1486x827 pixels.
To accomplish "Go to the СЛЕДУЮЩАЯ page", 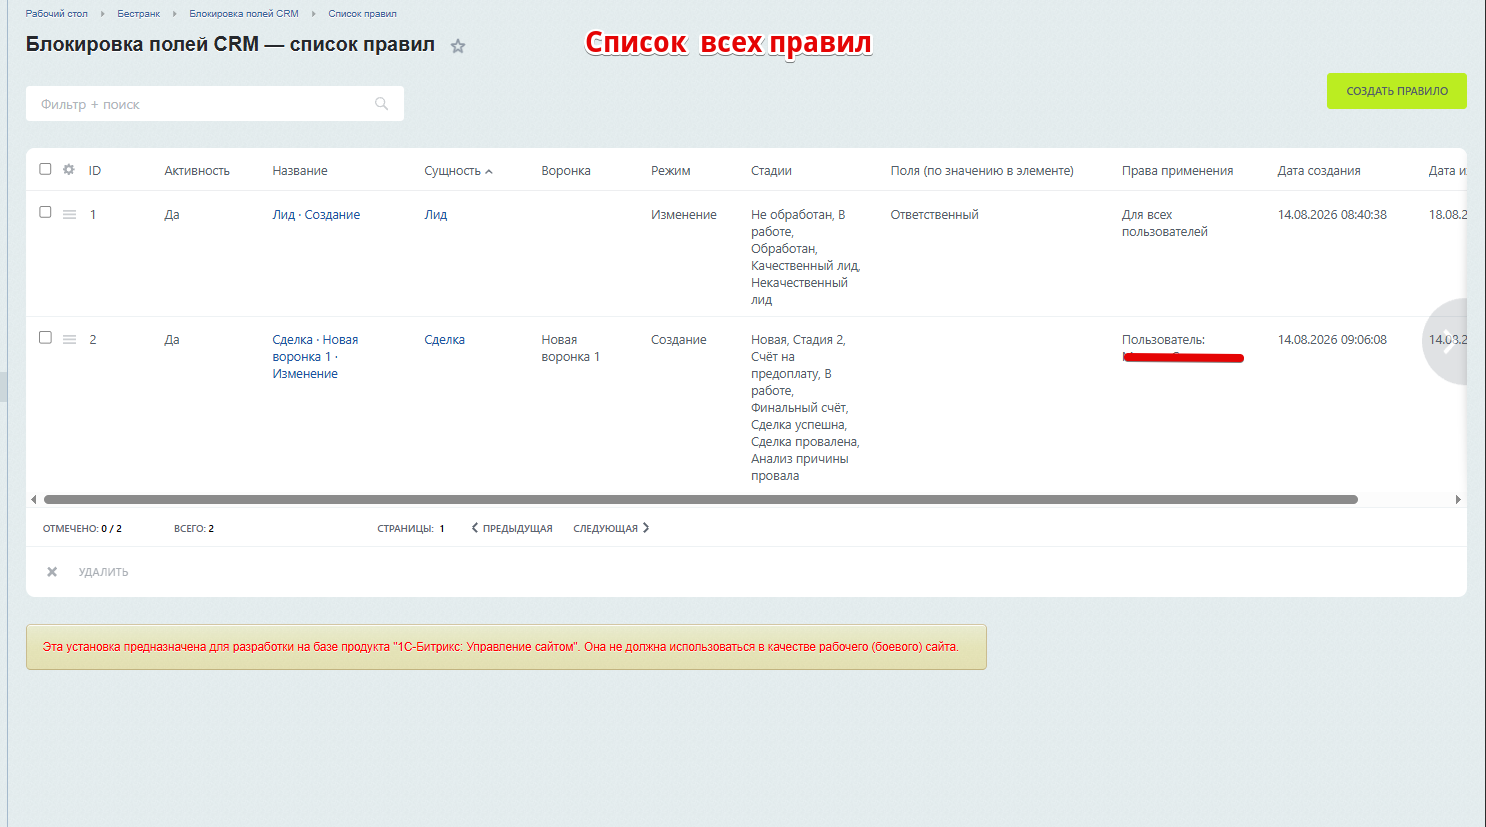I will point(611,528).
